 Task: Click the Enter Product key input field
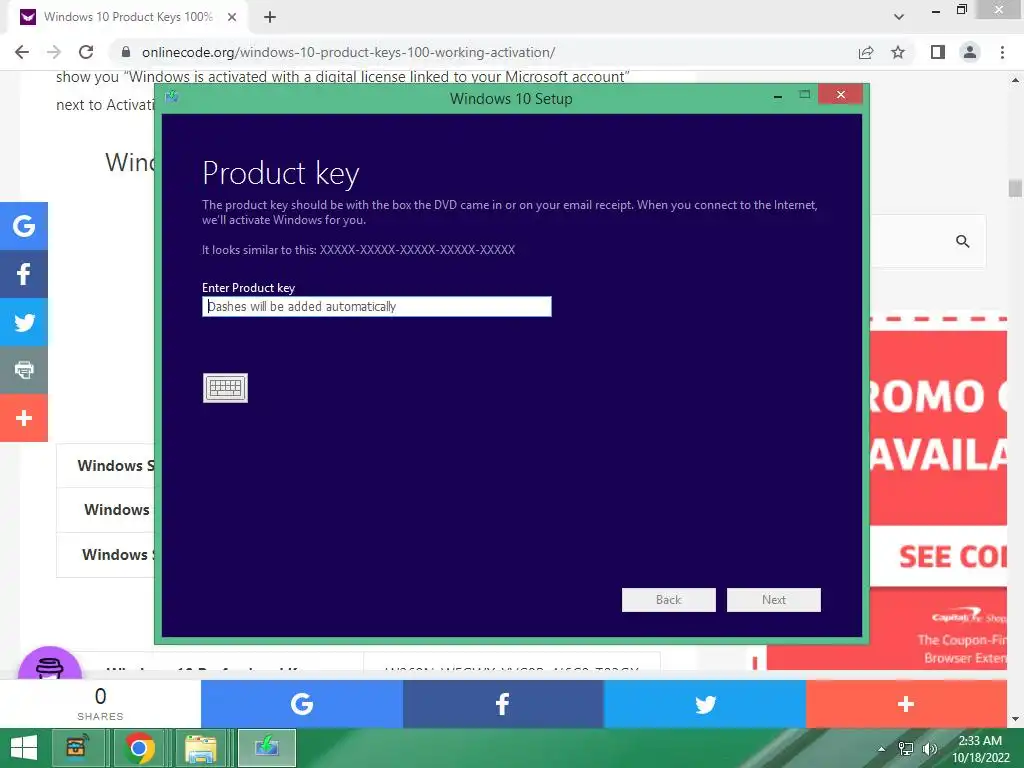[377, 306]
